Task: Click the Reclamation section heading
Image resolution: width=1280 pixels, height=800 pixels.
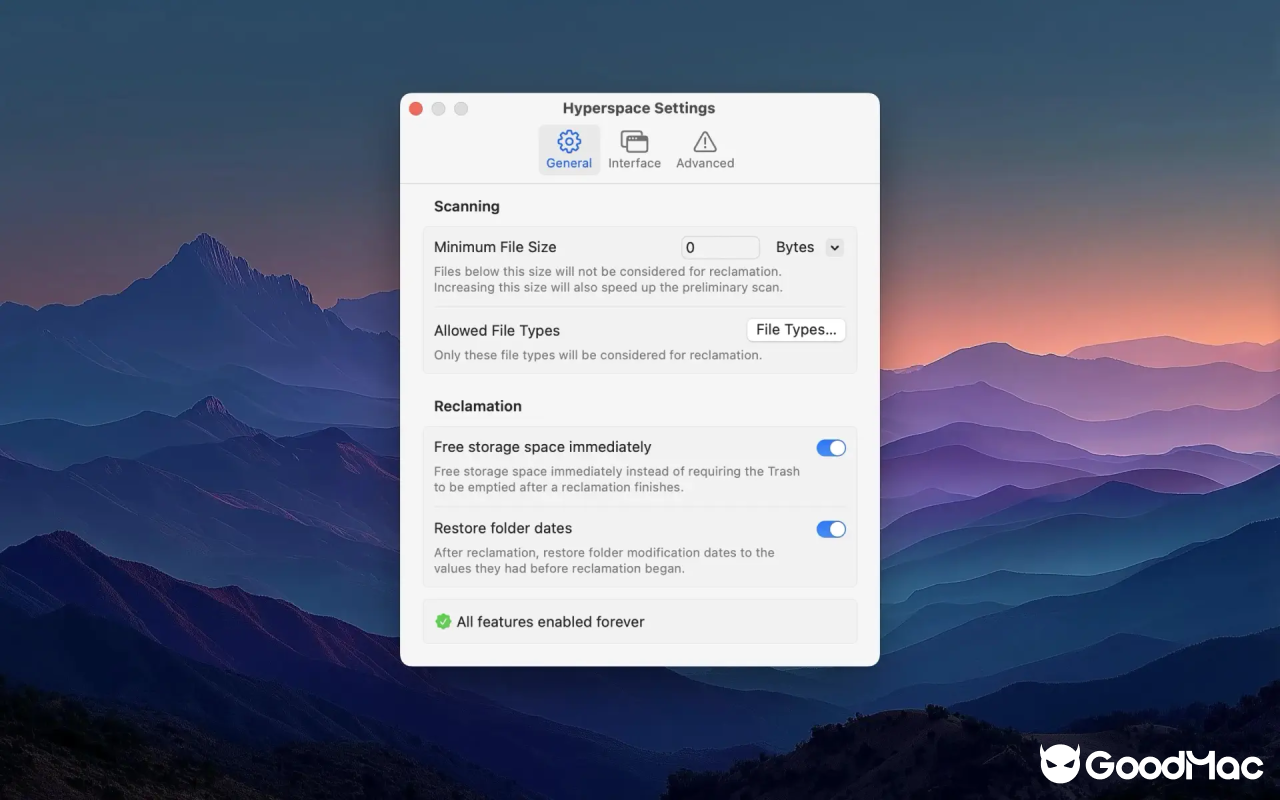Action: tap(478, 406)
